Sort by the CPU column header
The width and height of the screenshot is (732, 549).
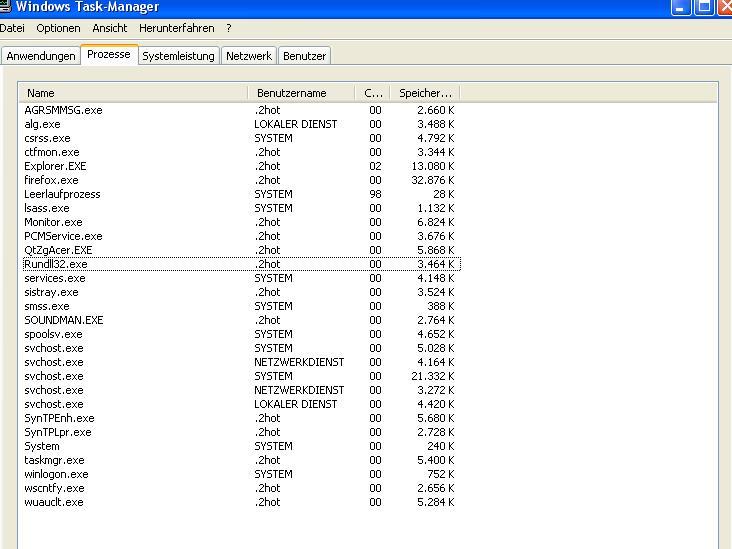click(373, 93)
